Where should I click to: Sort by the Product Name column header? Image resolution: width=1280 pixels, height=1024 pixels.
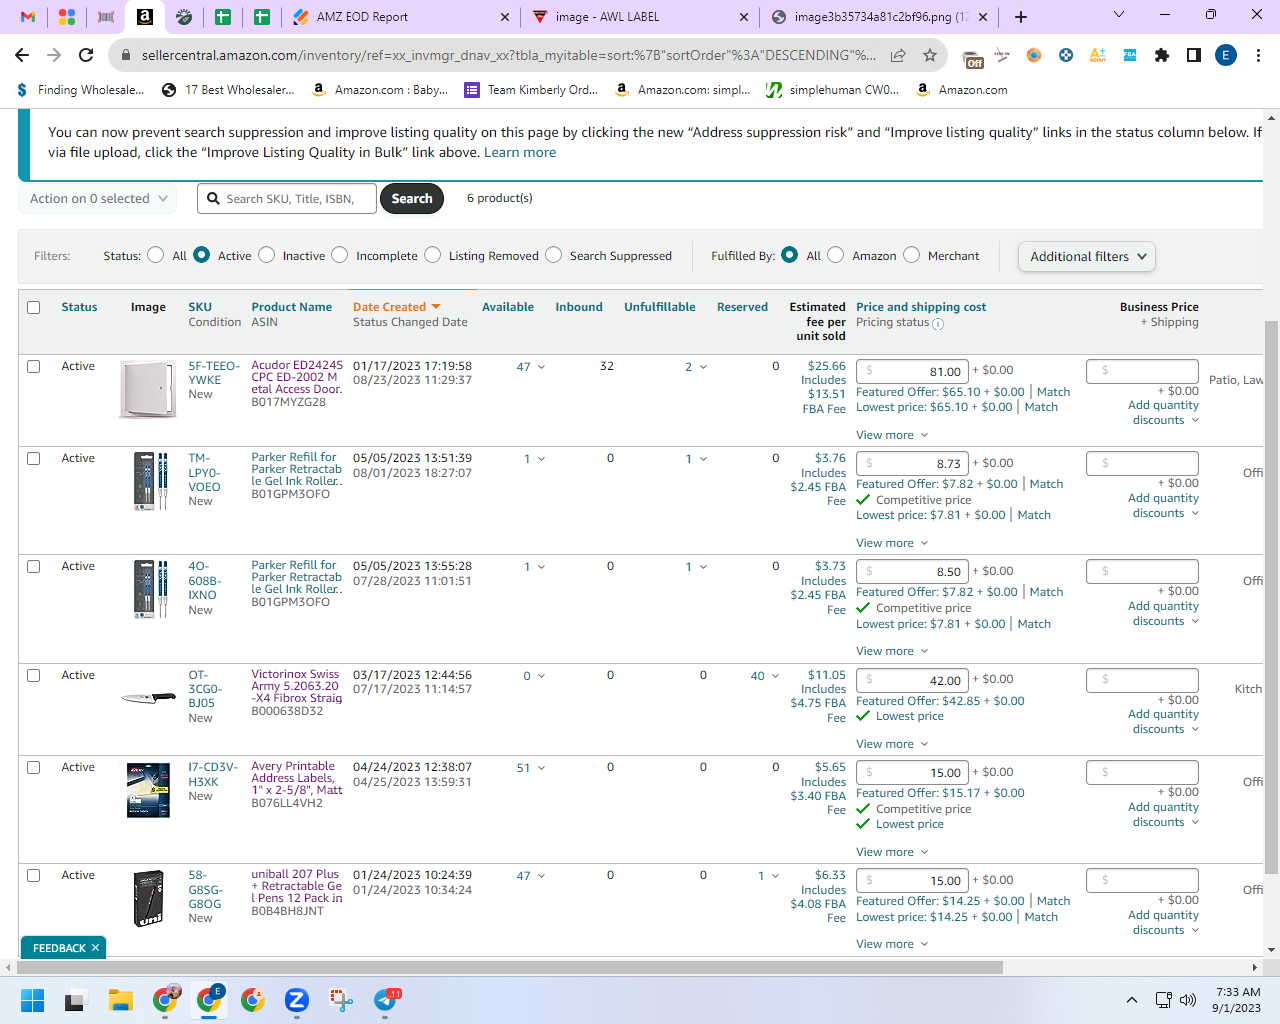coord(292,307)
